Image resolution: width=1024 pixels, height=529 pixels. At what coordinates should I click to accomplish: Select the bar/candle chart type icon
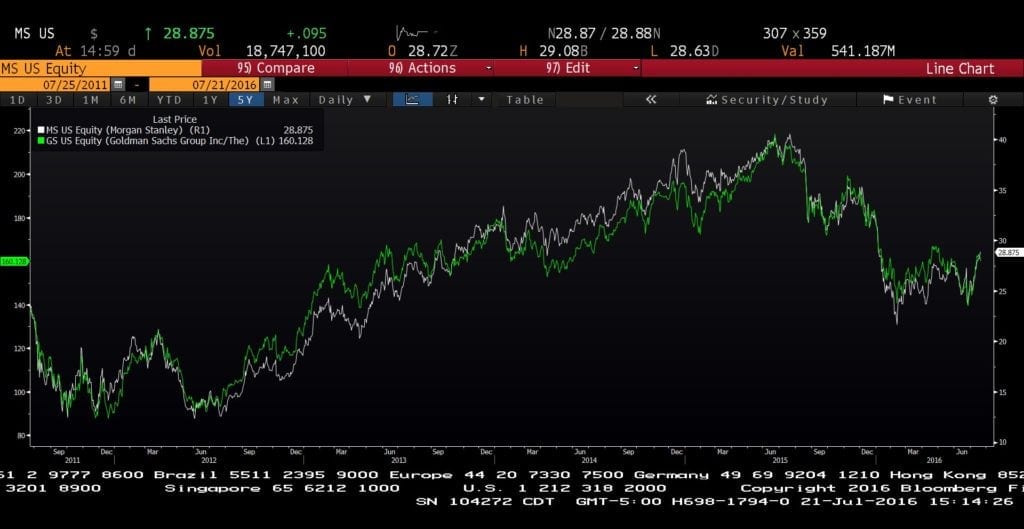coord(452,99)
